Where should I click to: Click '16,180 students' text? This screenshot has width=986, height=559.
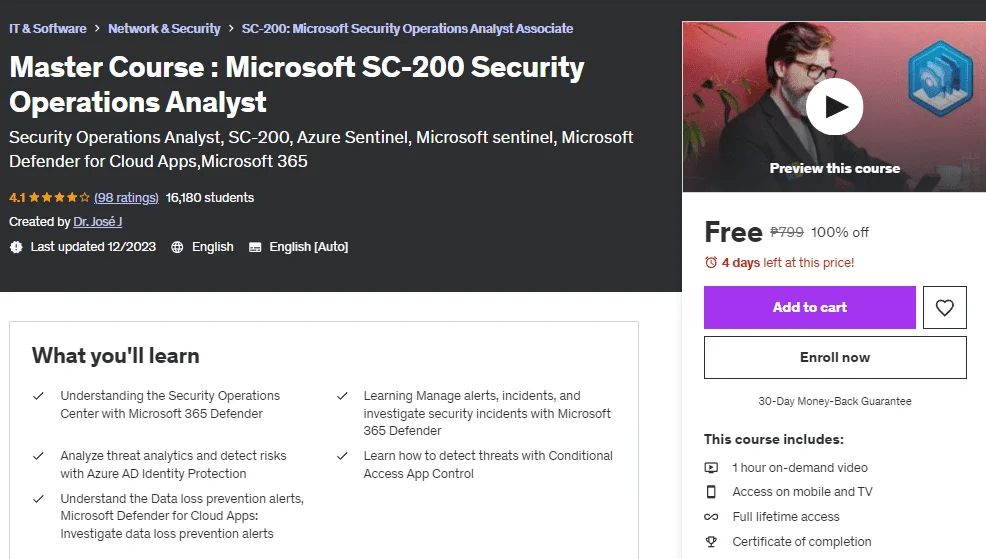click(210, 197)
